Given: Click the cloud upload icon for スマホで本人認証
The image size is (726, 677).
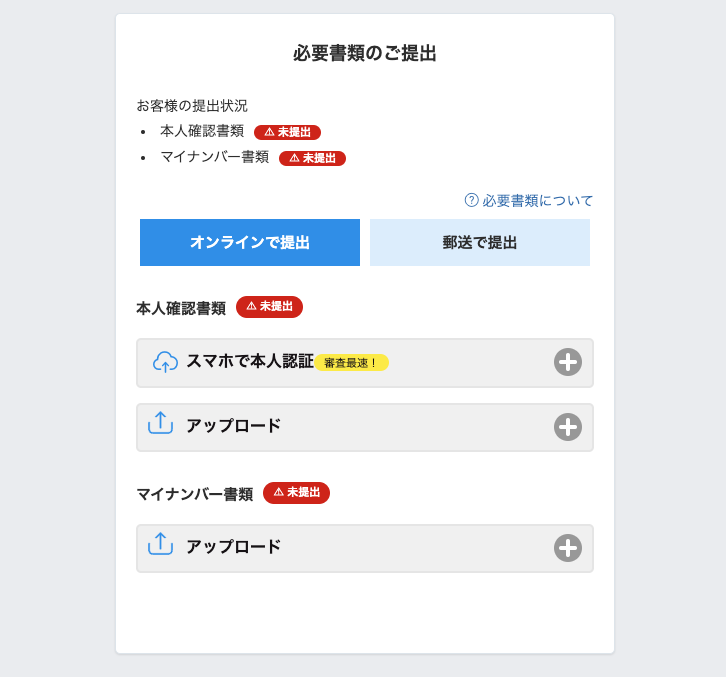Looking at the screenshot, I should point(165,362).
